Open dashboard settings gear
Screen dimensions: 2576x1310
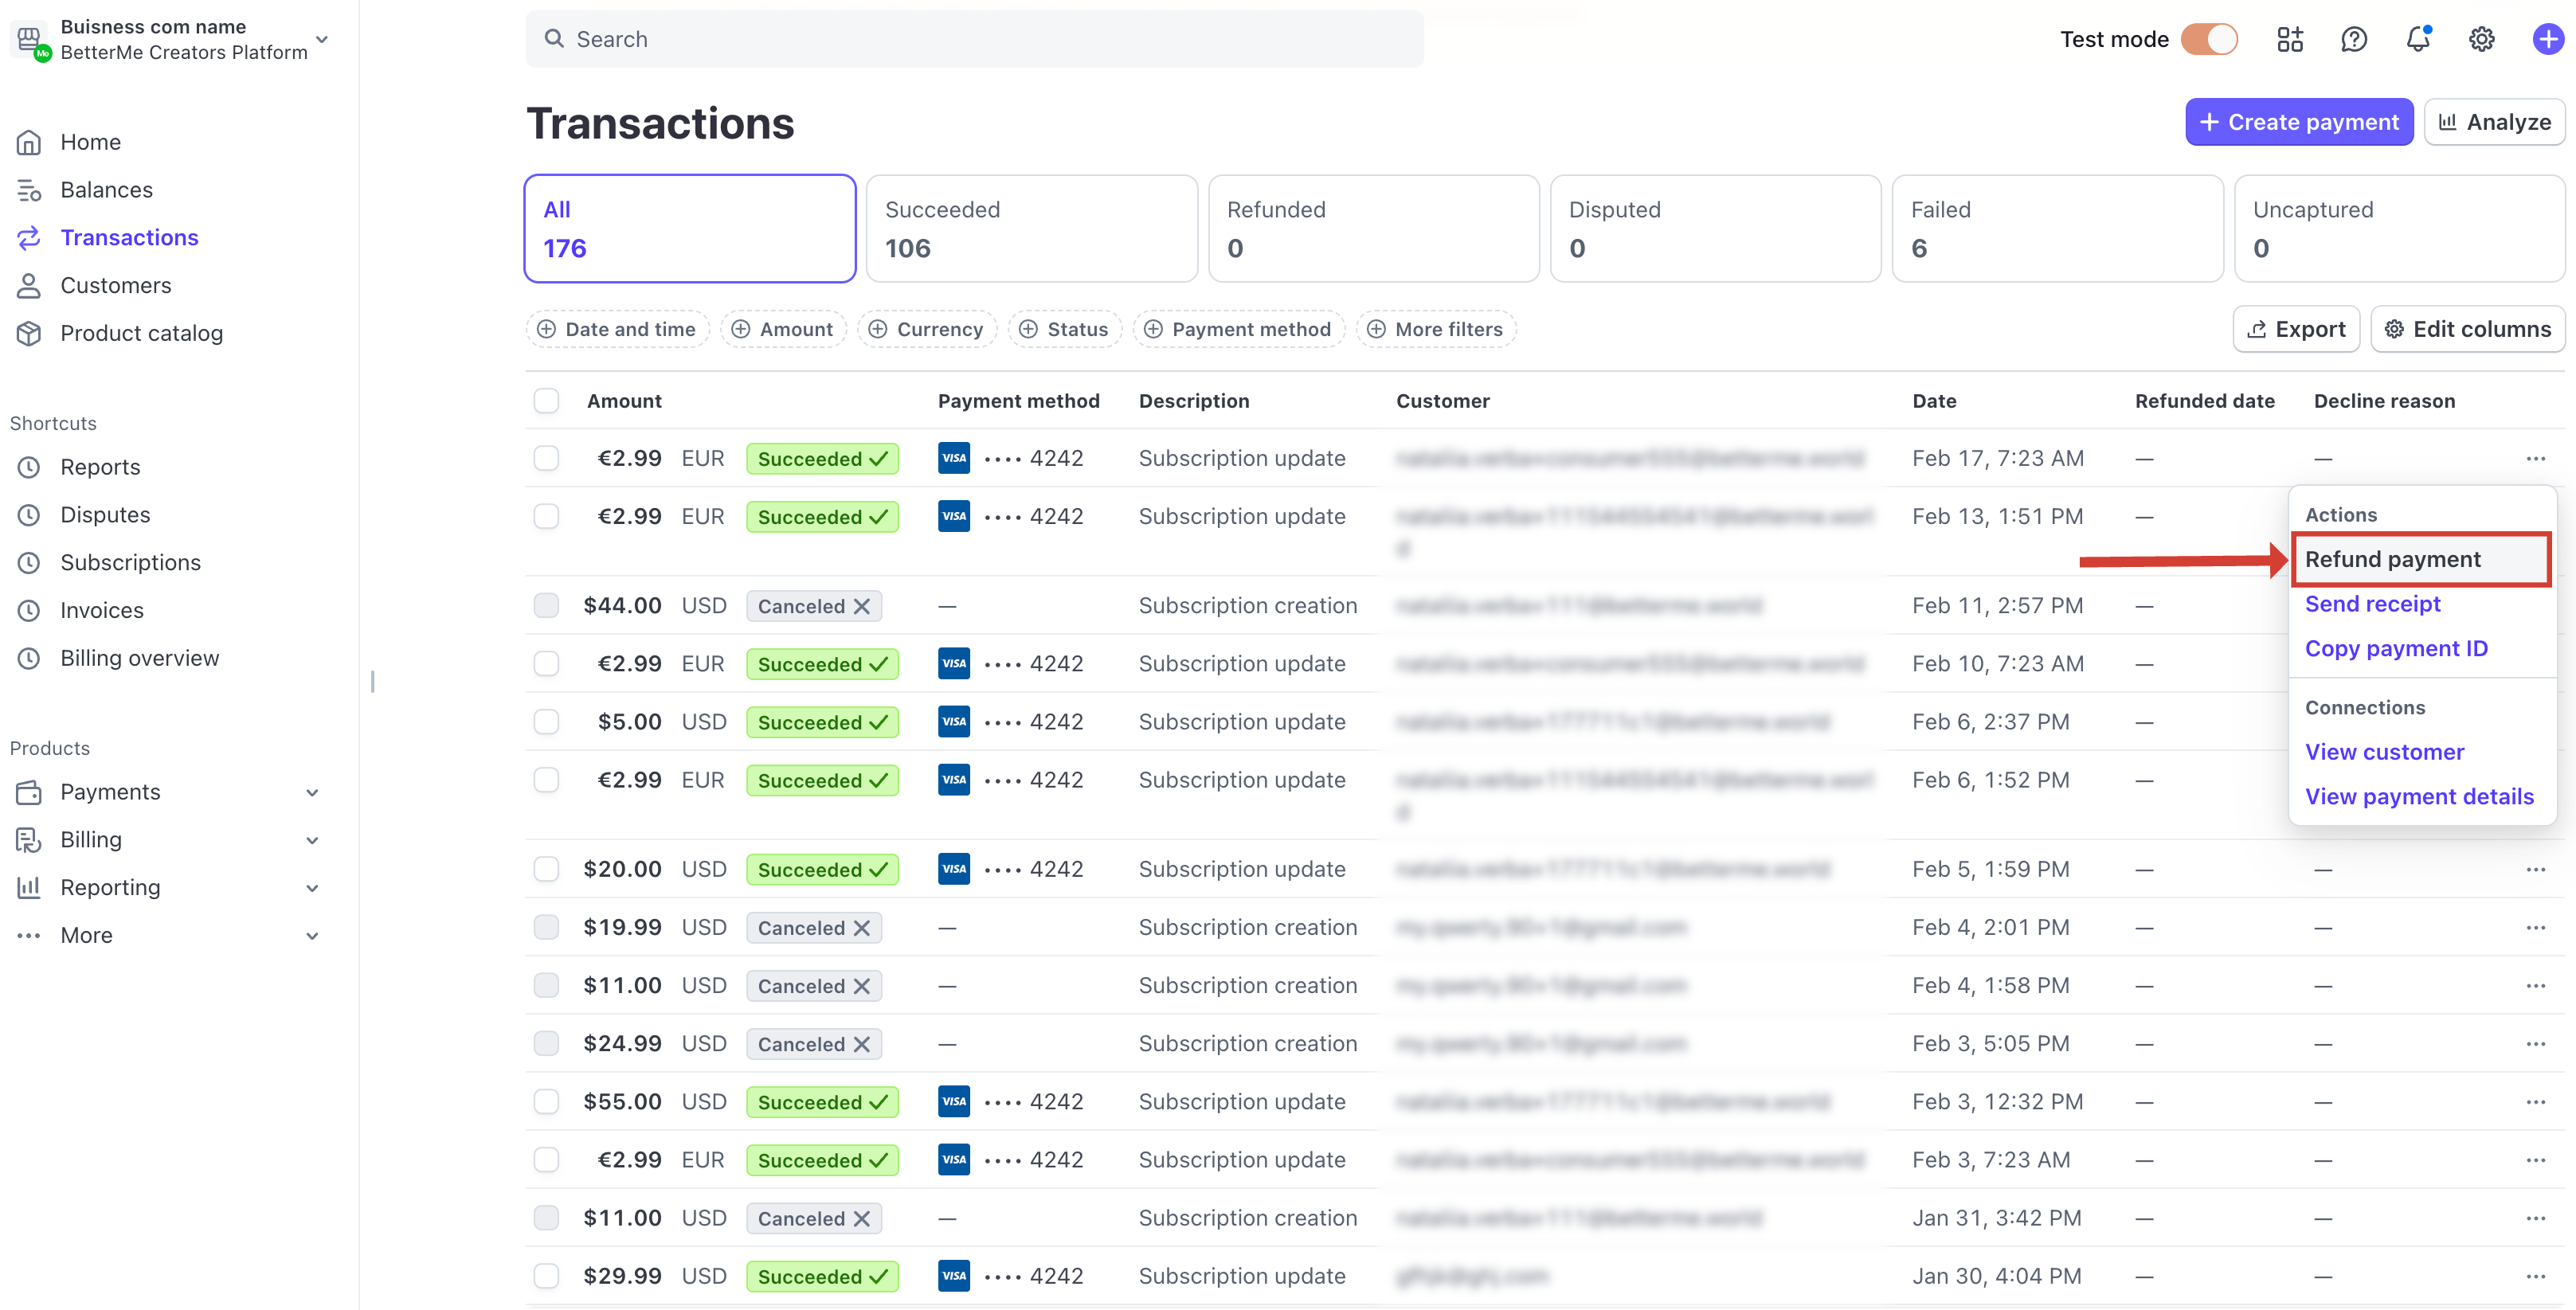(2482, 39)
